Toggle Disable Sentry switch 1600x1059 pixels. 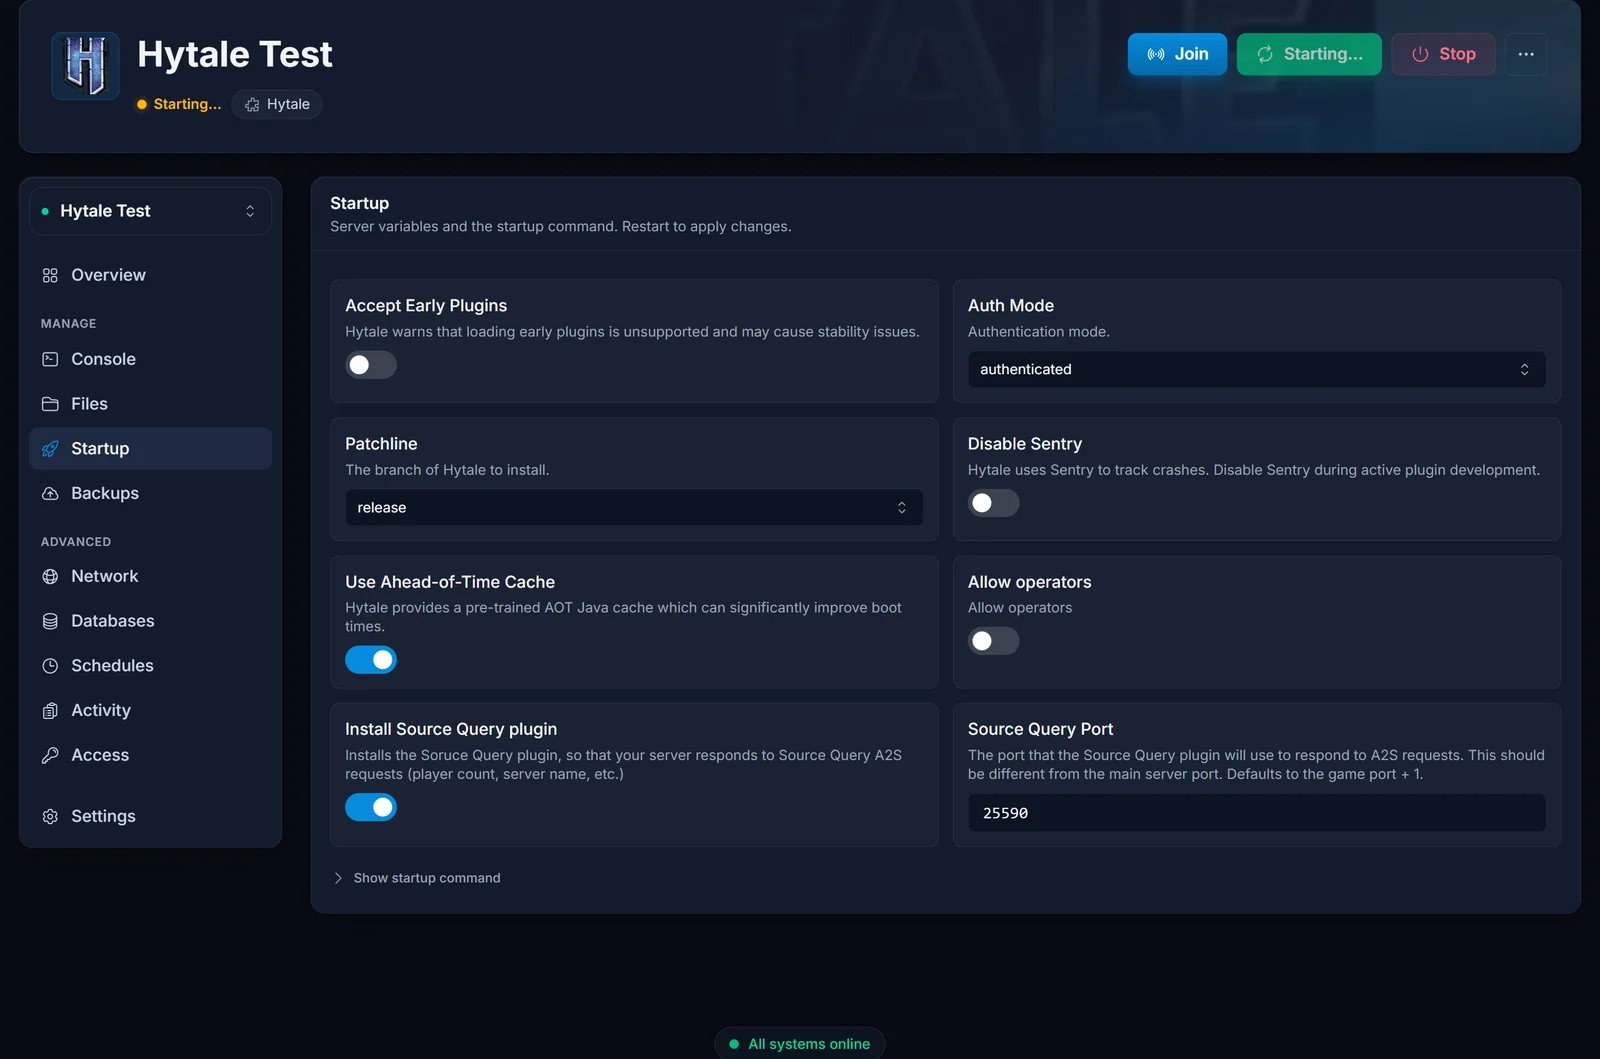[993, 503]
